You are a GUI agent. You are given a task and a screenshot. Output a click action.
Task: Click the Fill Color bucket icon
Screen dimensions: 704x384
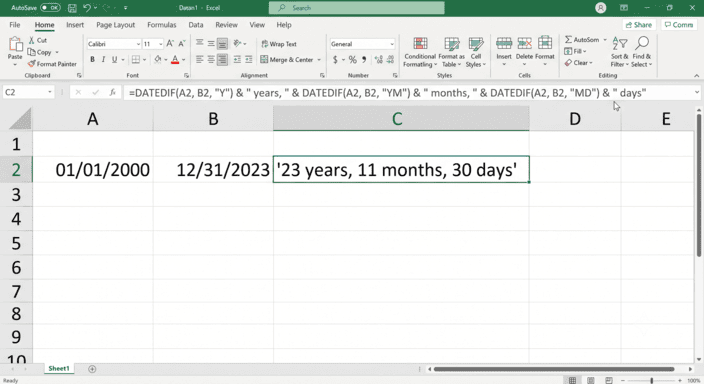[x=158, y=59]
